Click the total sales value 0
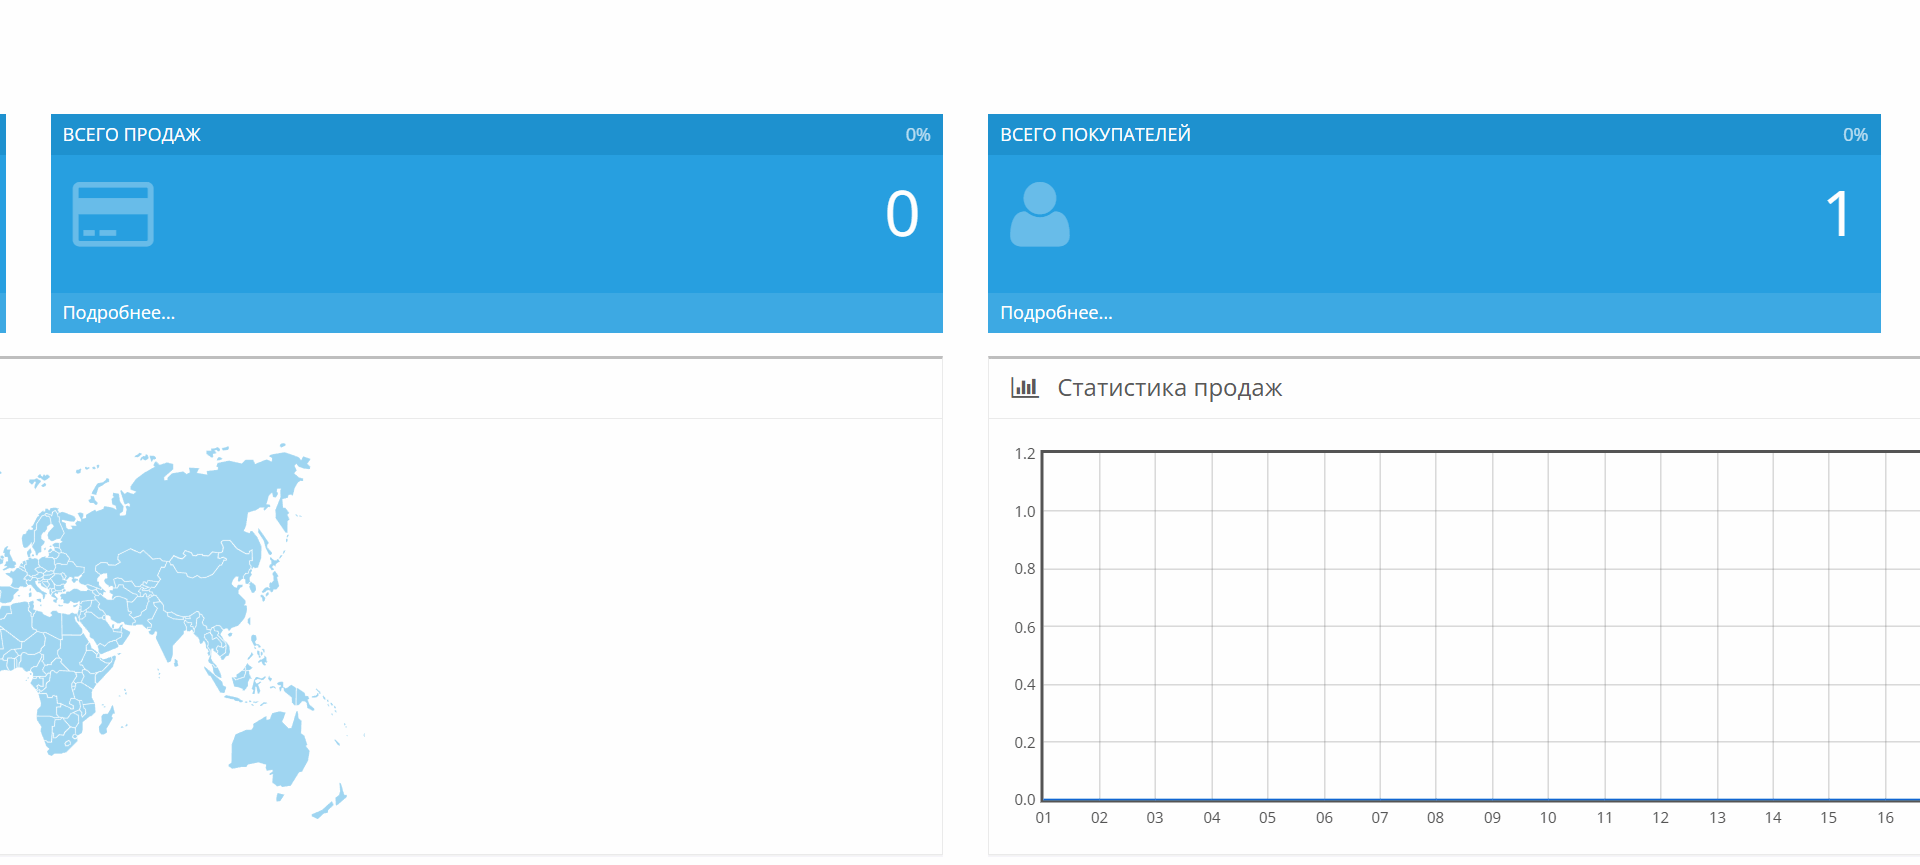Image resolution: width=1920 pixels, height=865 pixels. click(x=901, y=214)
